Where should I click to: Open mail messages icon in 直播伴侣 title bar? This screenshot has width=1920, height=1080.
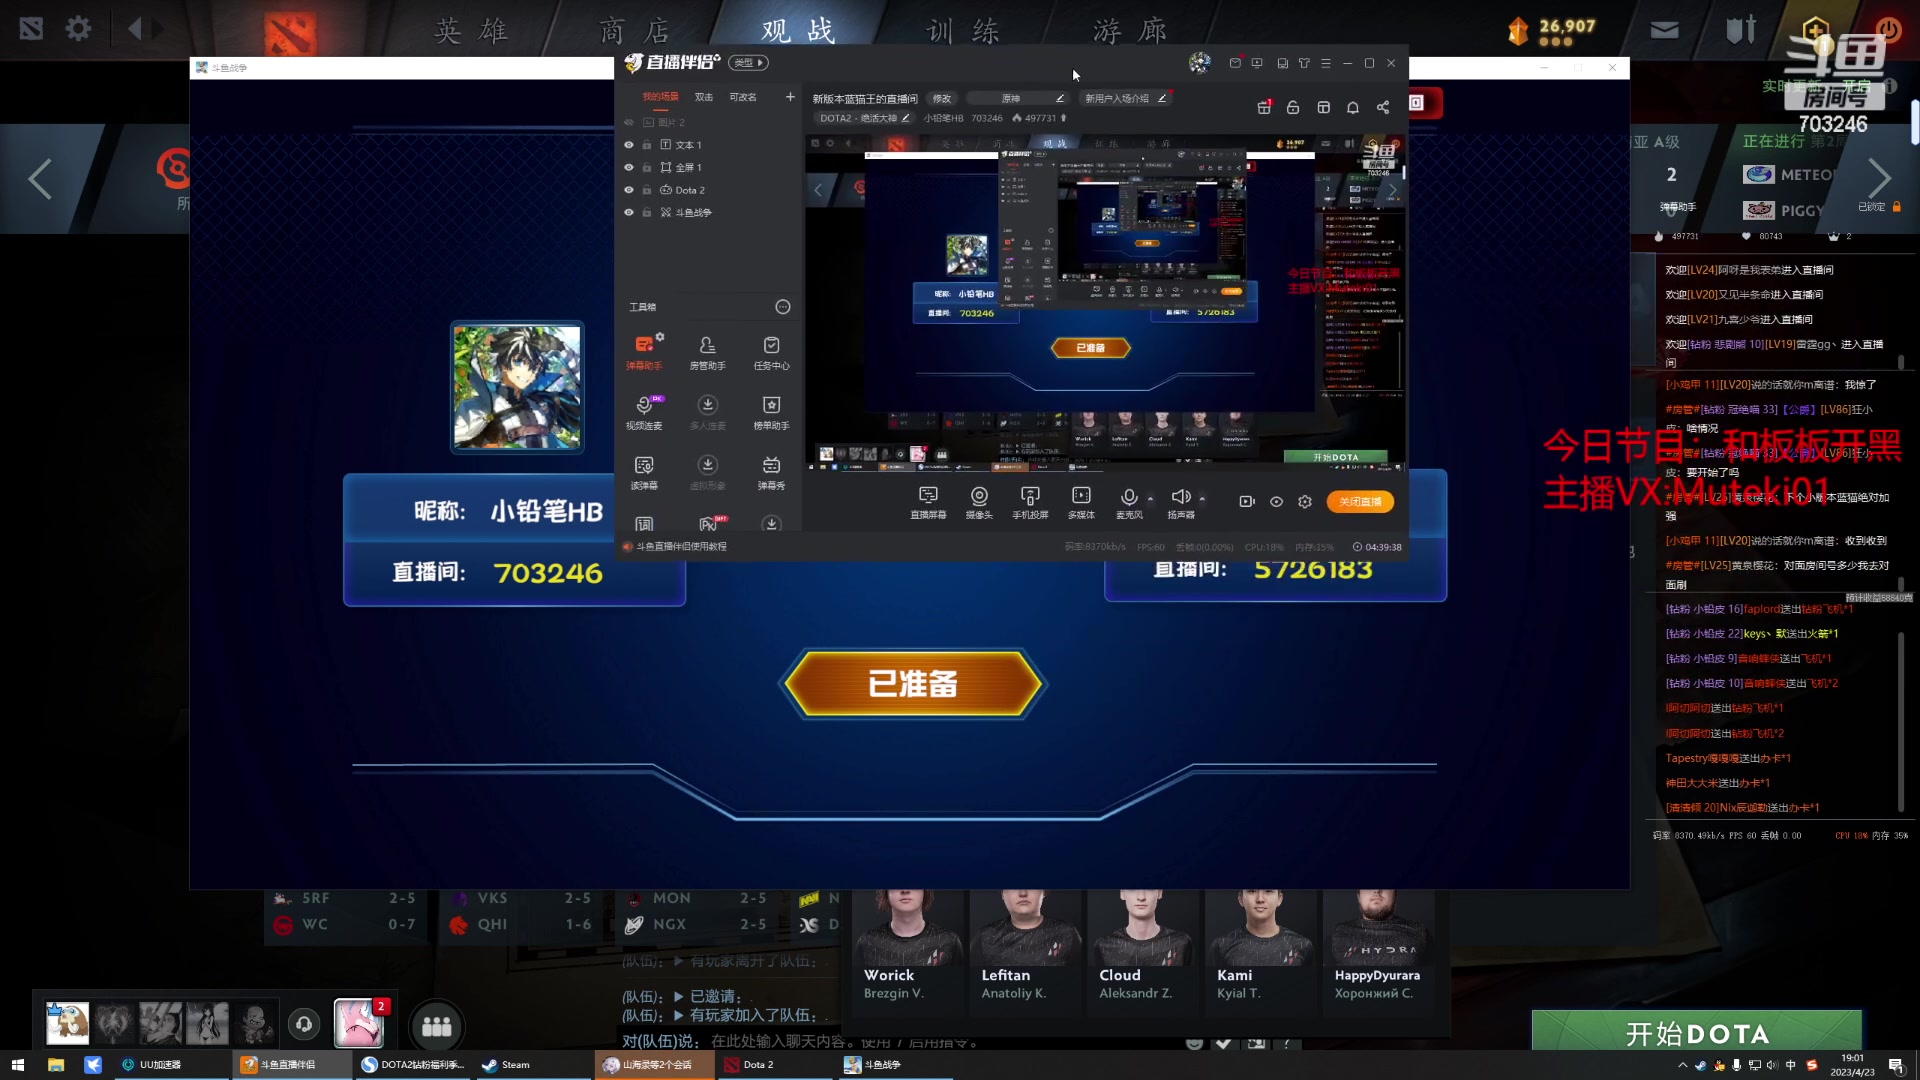pos(1235,63)
